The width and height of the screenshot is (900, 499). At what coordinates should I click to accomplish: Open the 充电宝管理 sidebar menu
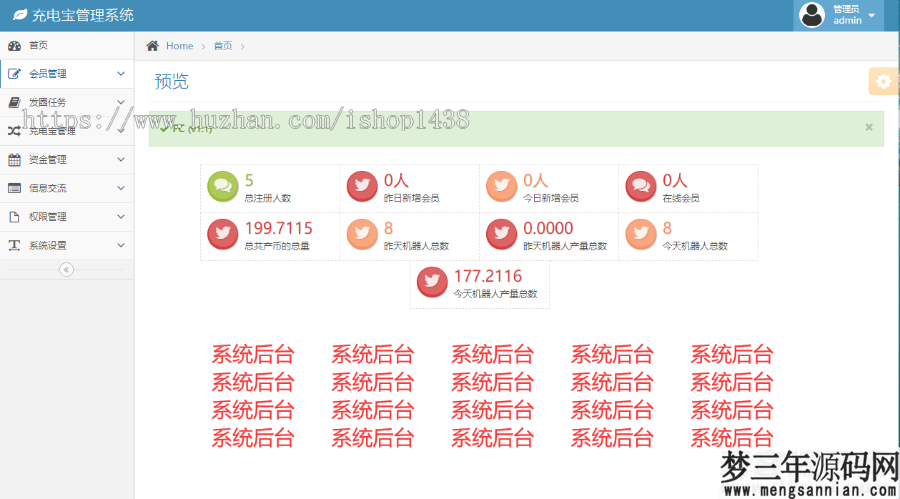click(67, 131)
